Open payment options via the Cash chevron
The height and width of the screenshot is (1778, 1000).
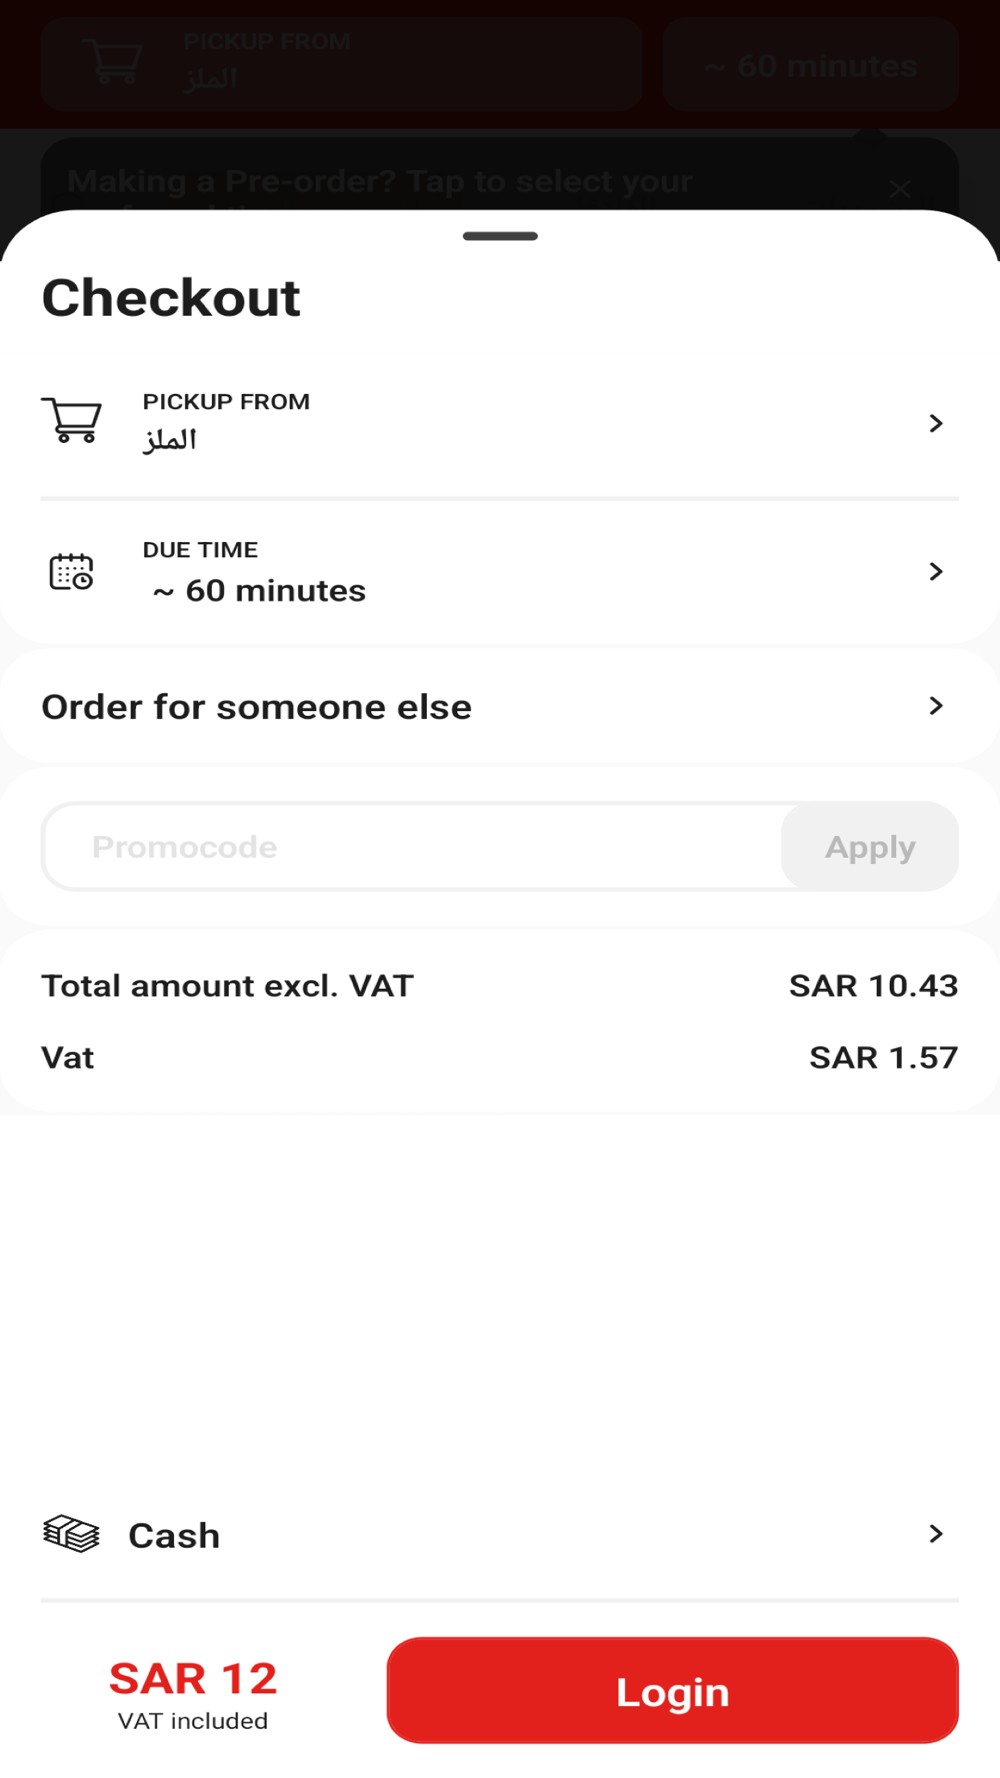935,1534
